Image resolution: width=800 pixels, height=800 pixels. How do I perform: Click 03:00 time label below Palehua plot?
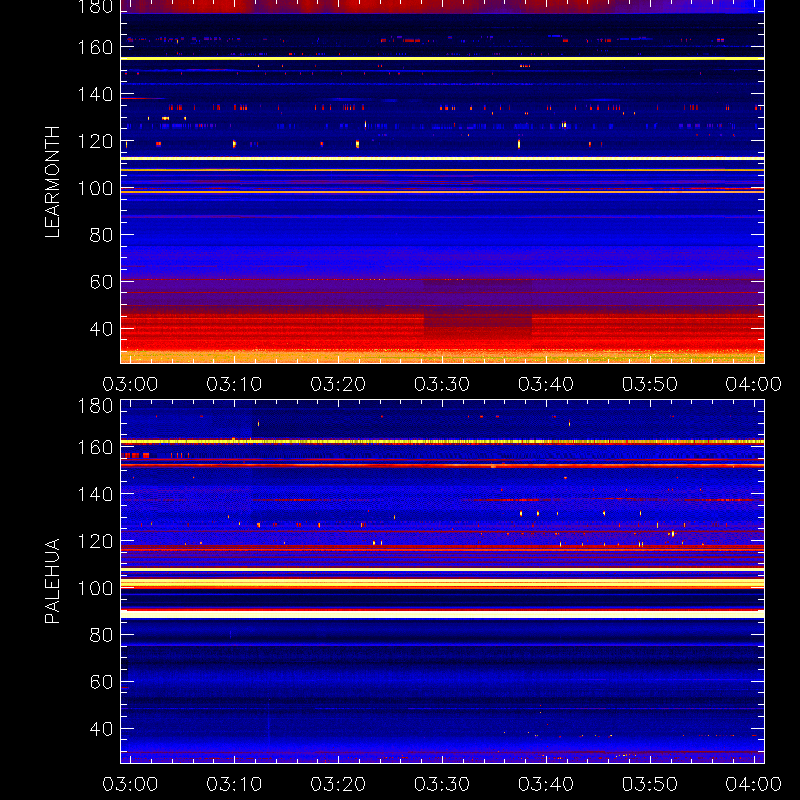tap(130, 784)
